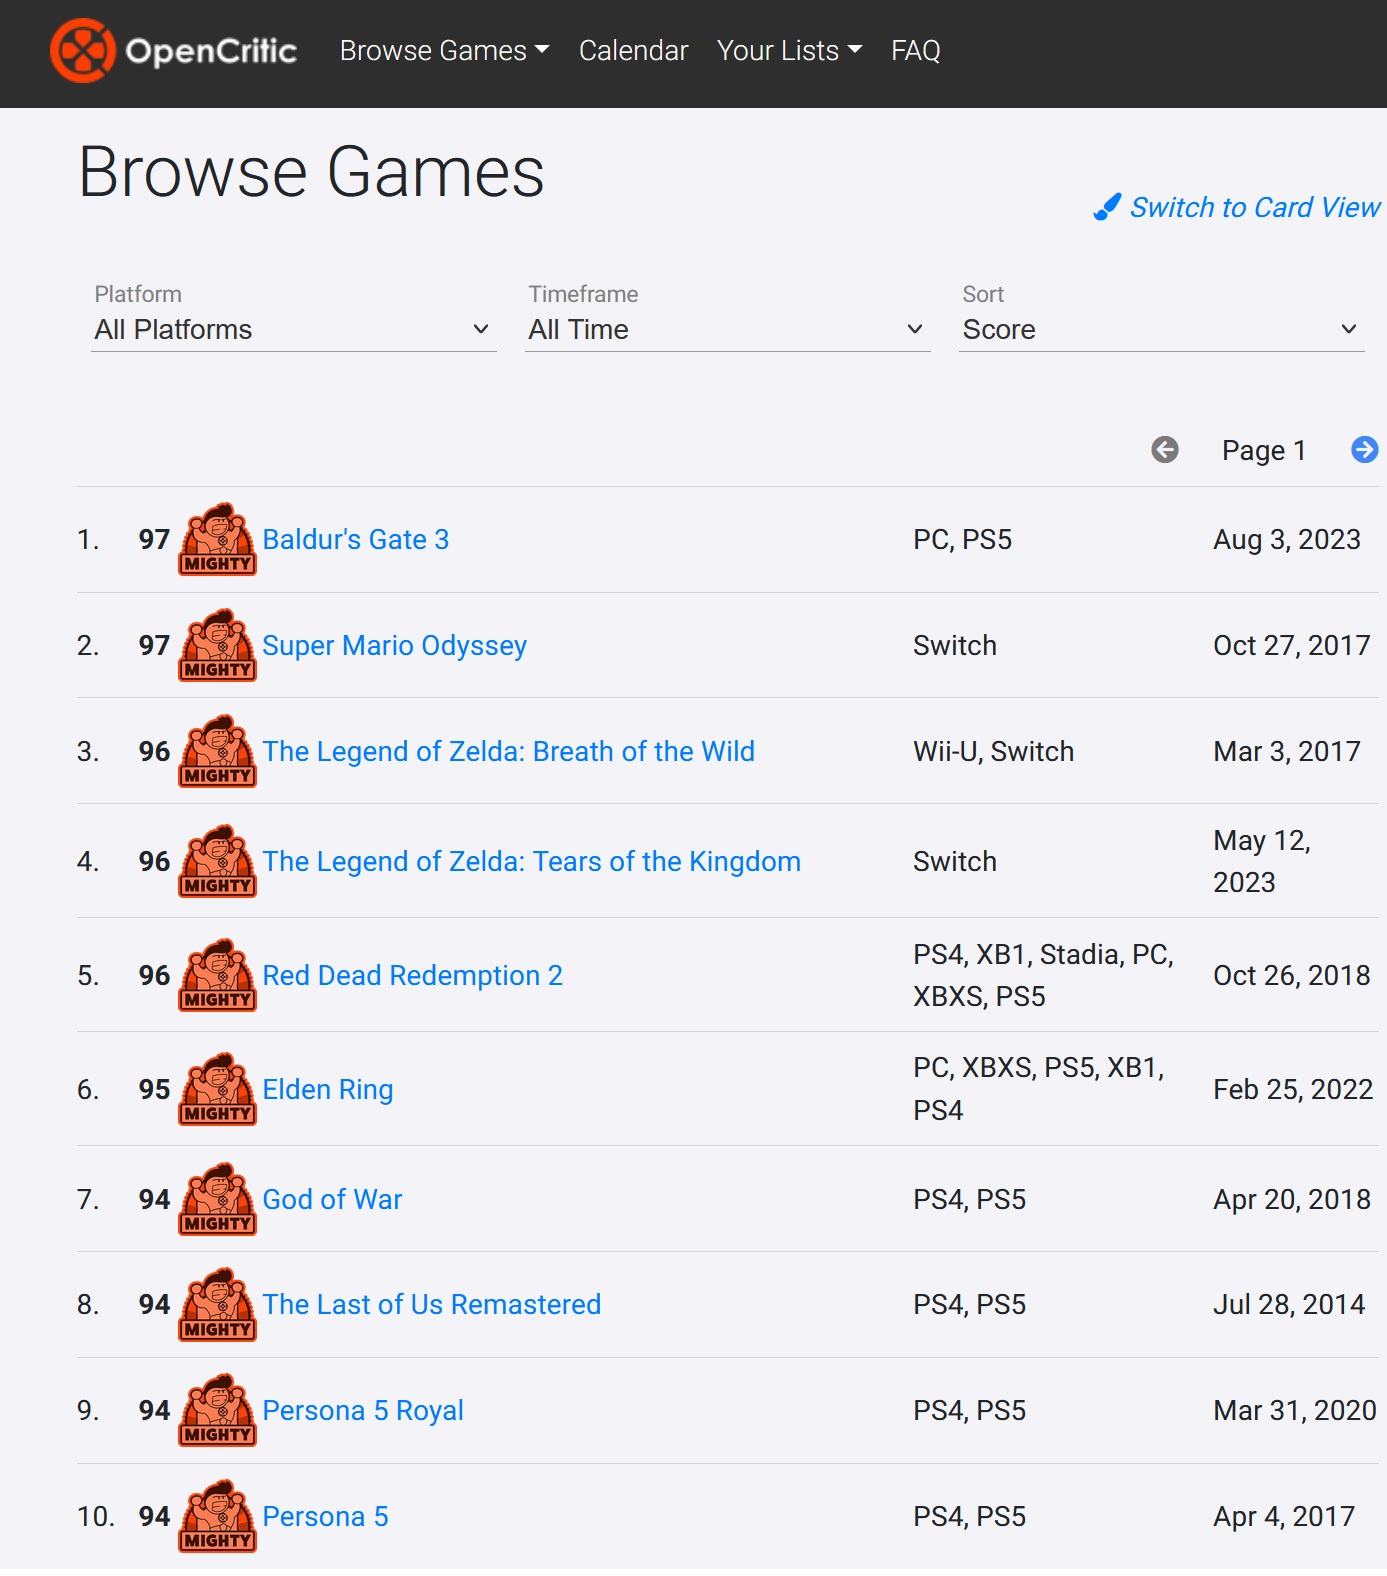
Task: Click the Browse Games page heading
Action: 311,172
